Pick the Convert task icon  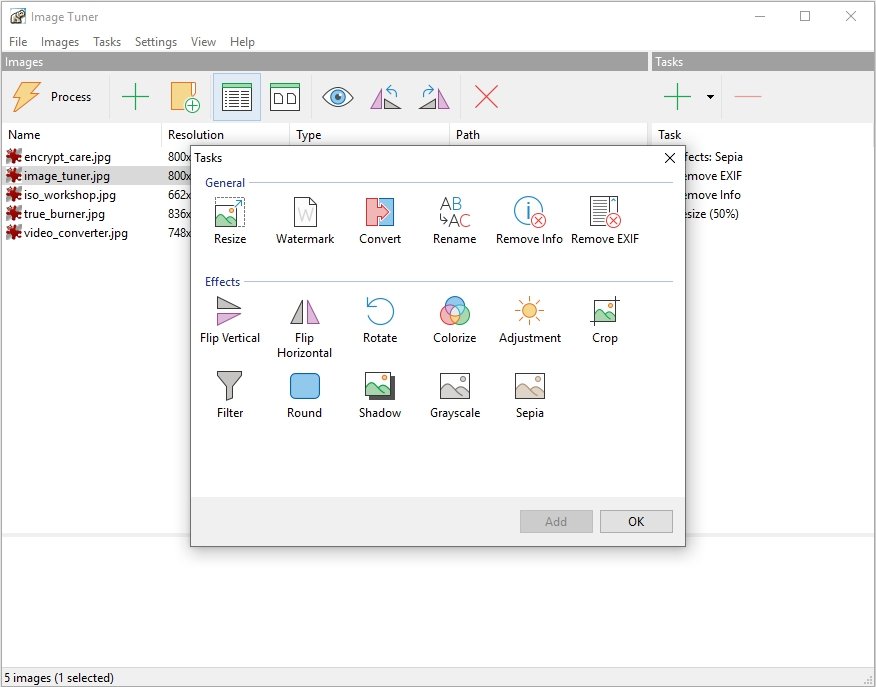[380, 212]
